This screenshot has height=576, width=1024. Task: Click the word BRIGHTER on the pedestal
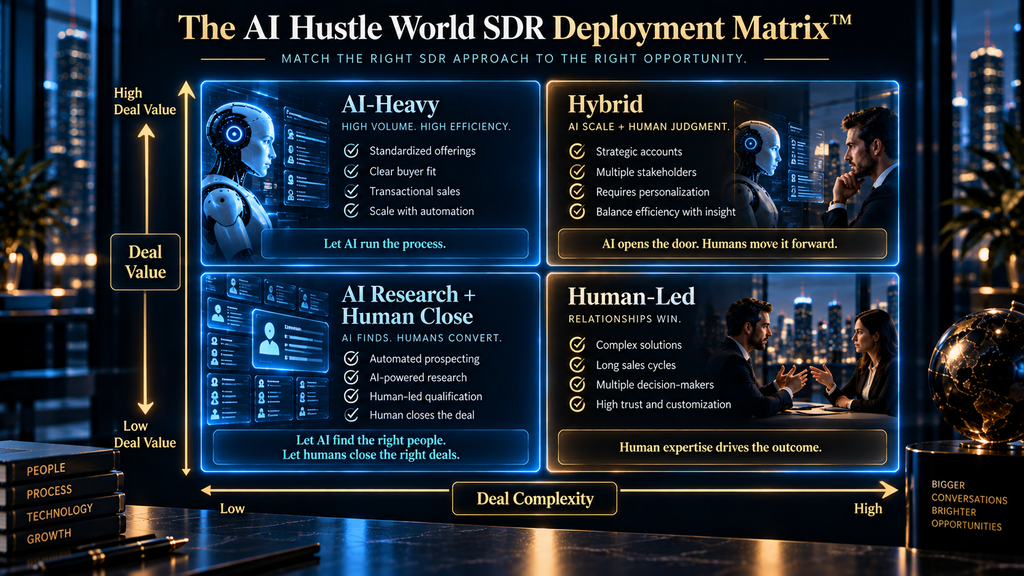pos(953,511)
